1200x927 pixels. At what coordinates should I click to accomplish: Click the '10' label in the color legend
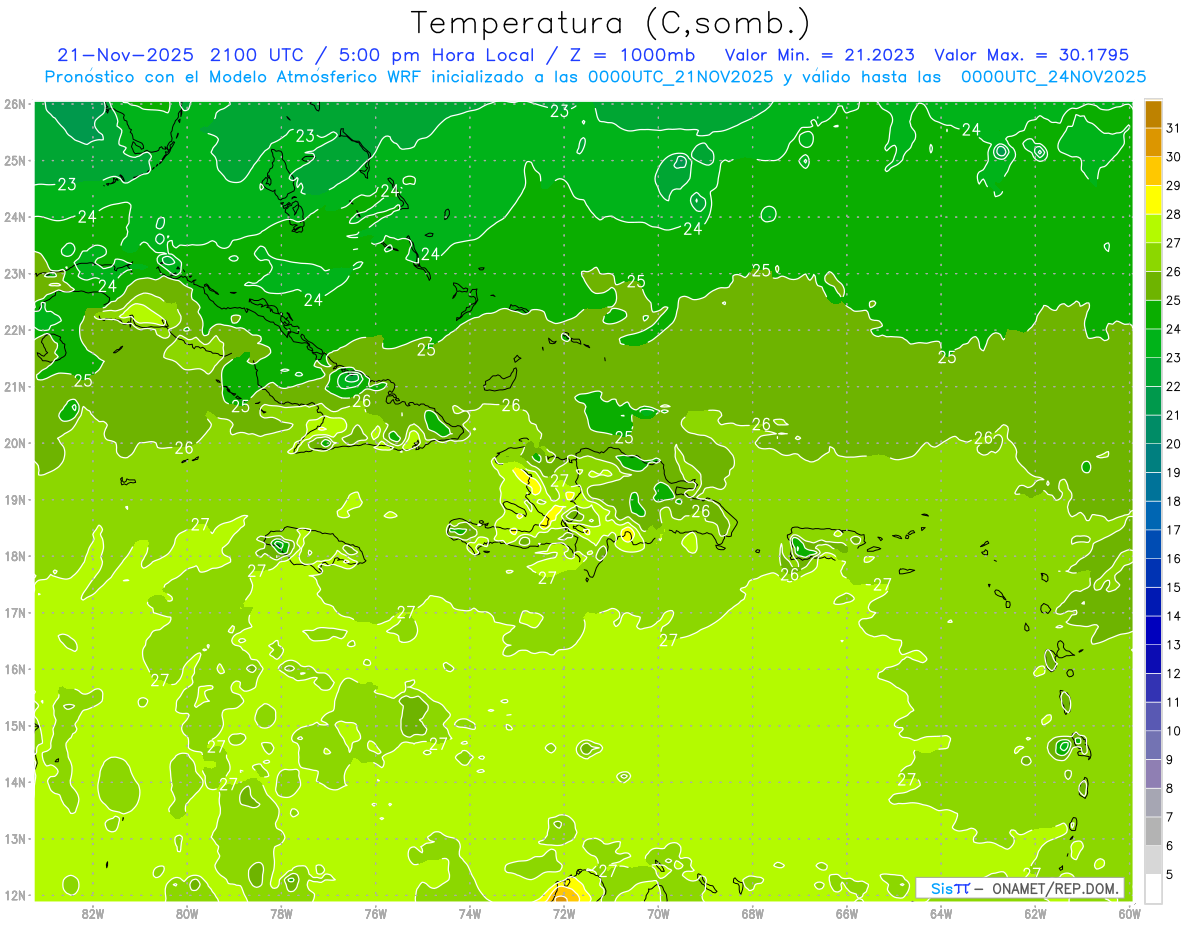pyautogui.click(x=1174, y=731)
